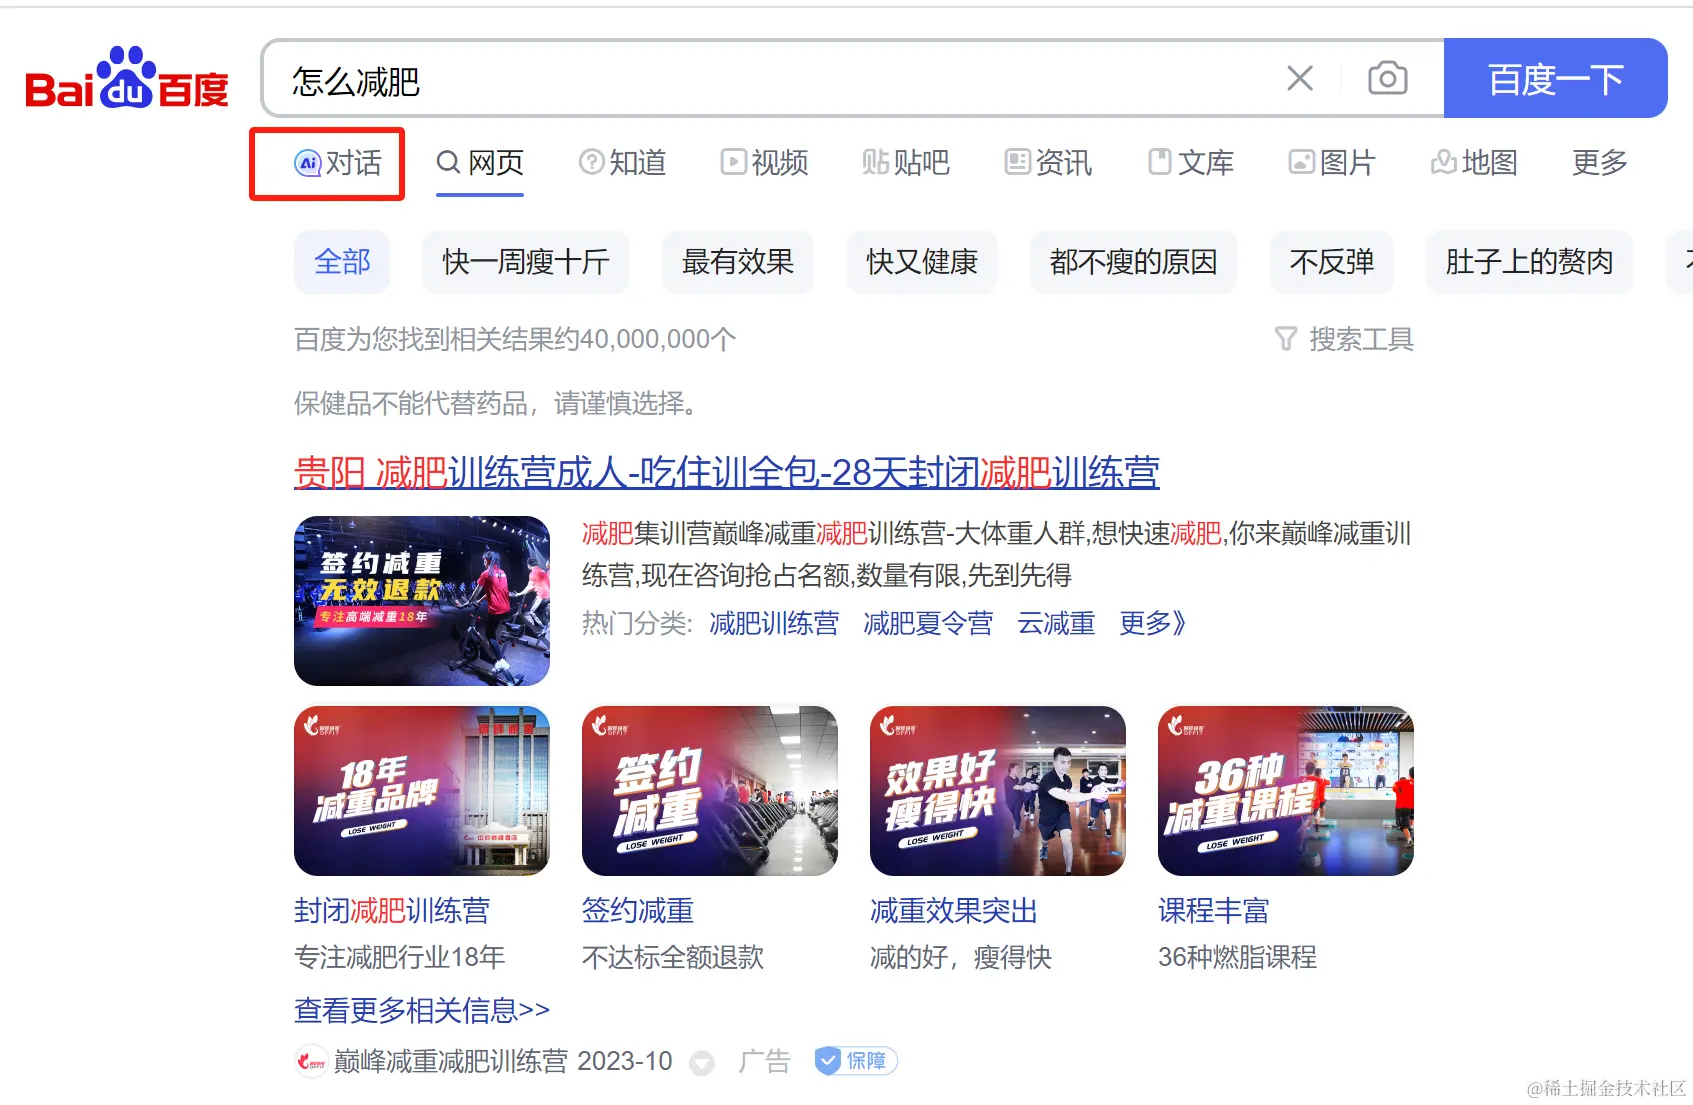The height and width of the screenshot is (1105, 1693).
Task: Open 查看更多相关信息 link
Action: [422, 1010]
